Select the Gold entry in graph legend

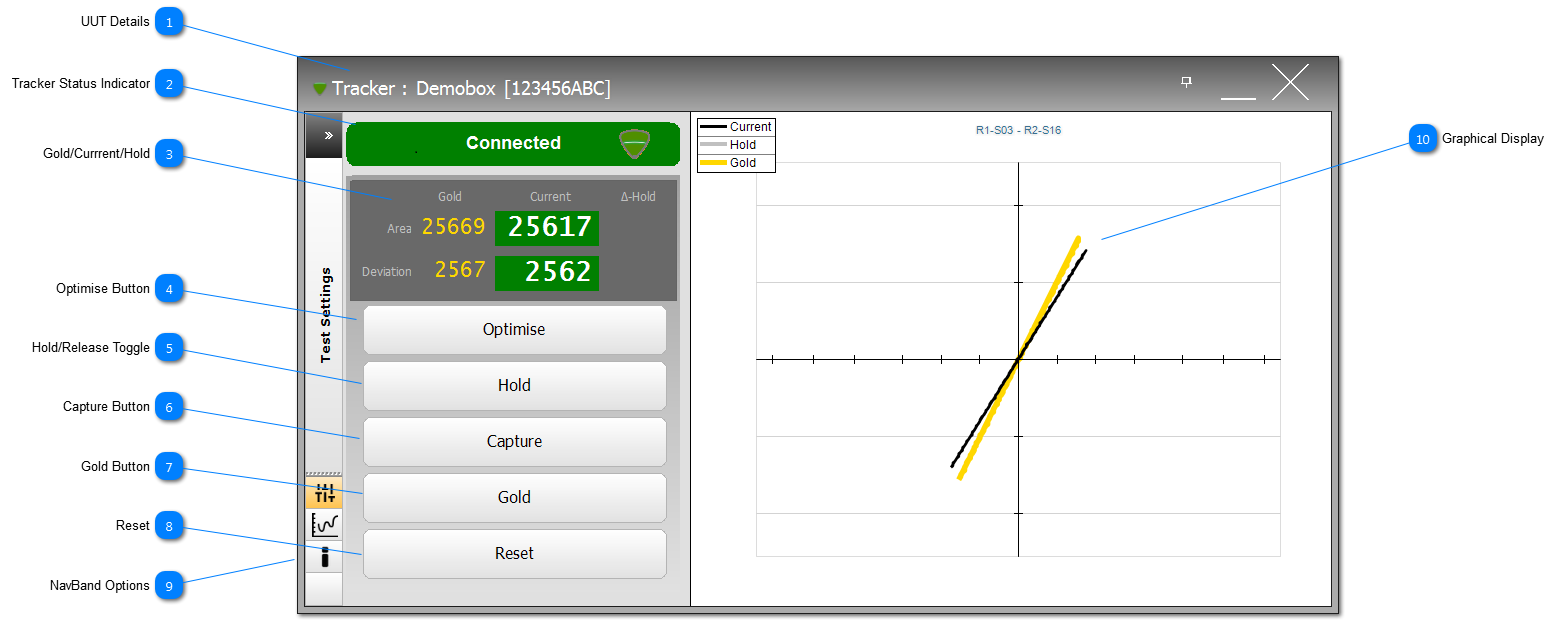[736, 163]
